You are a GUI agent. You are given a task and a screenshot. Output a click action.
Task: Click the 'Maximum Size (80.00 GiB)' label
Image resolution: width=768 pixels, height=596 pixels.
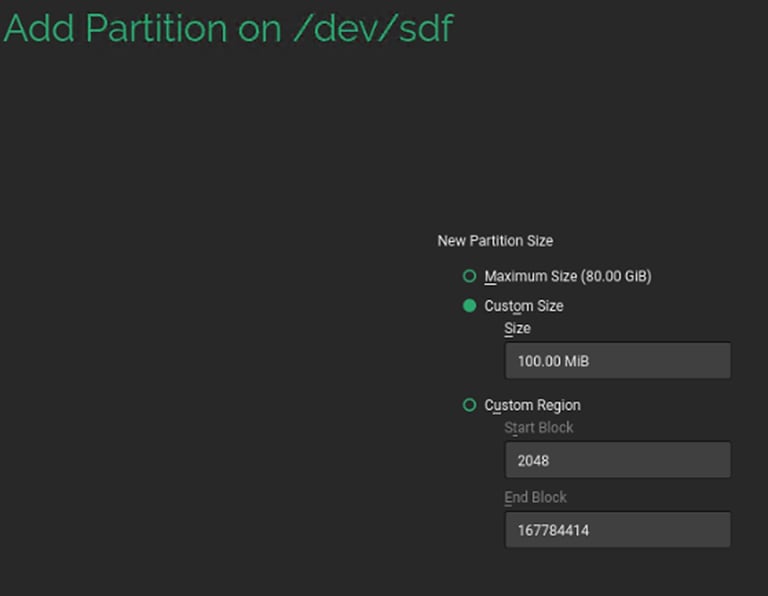(567, 276)
